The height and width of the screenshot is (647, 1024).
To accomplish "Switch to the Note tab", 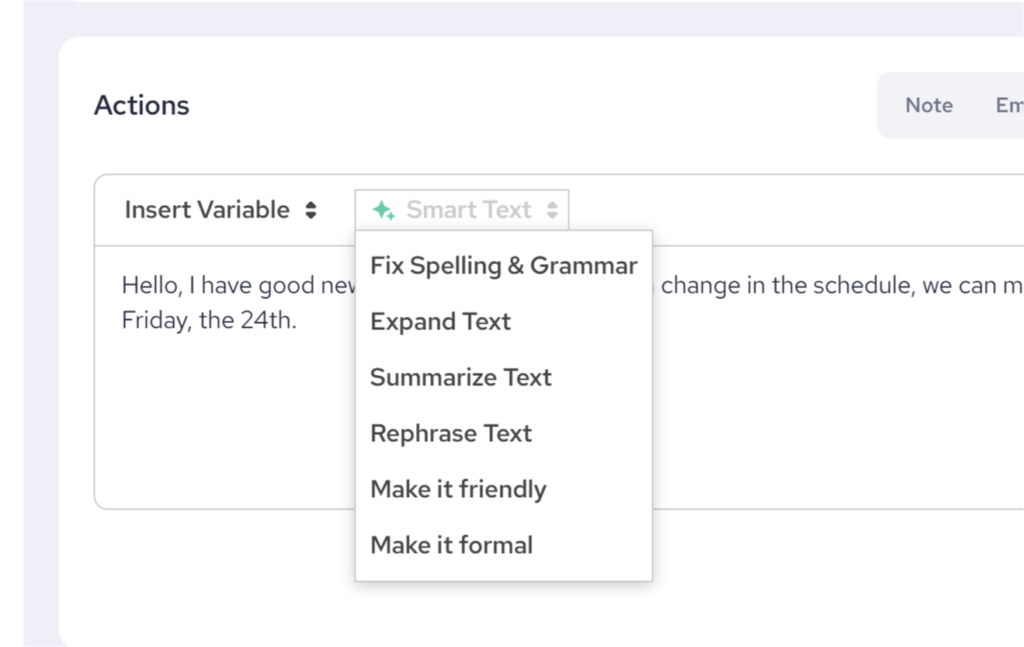I will (928, 105).
